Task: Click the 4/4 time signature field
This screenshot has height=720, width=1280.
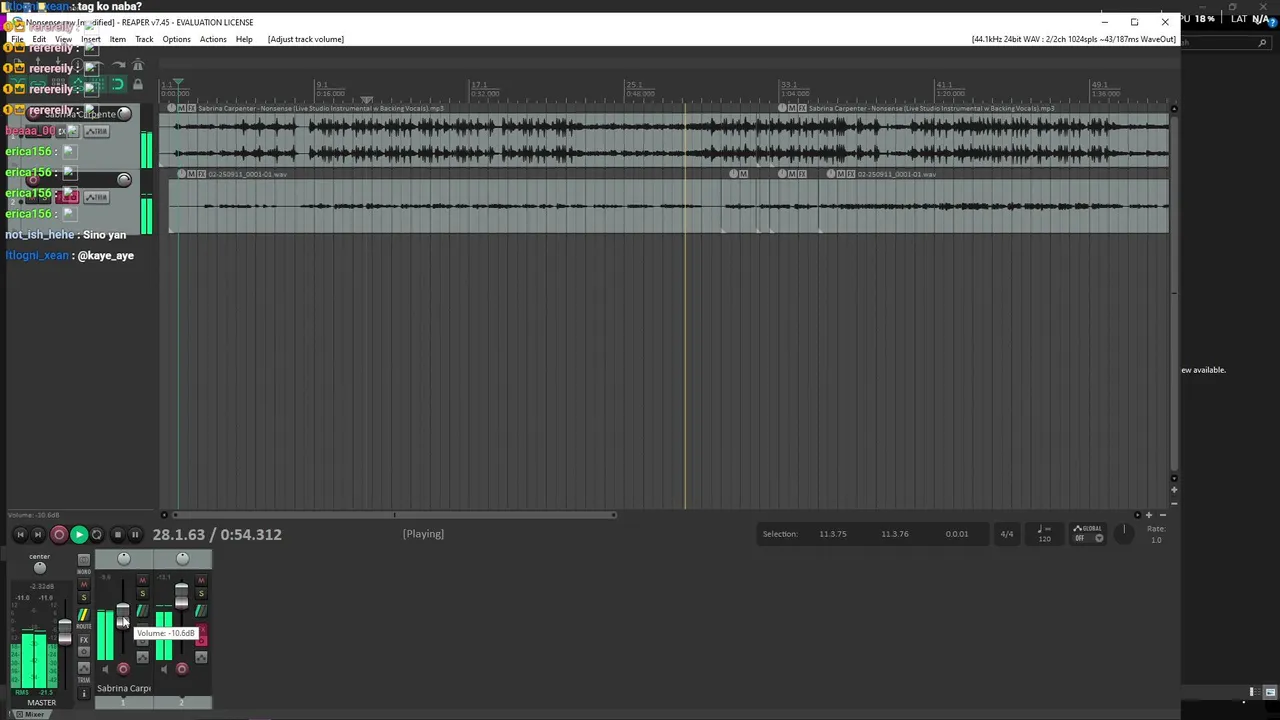Action: [1007, 534]
